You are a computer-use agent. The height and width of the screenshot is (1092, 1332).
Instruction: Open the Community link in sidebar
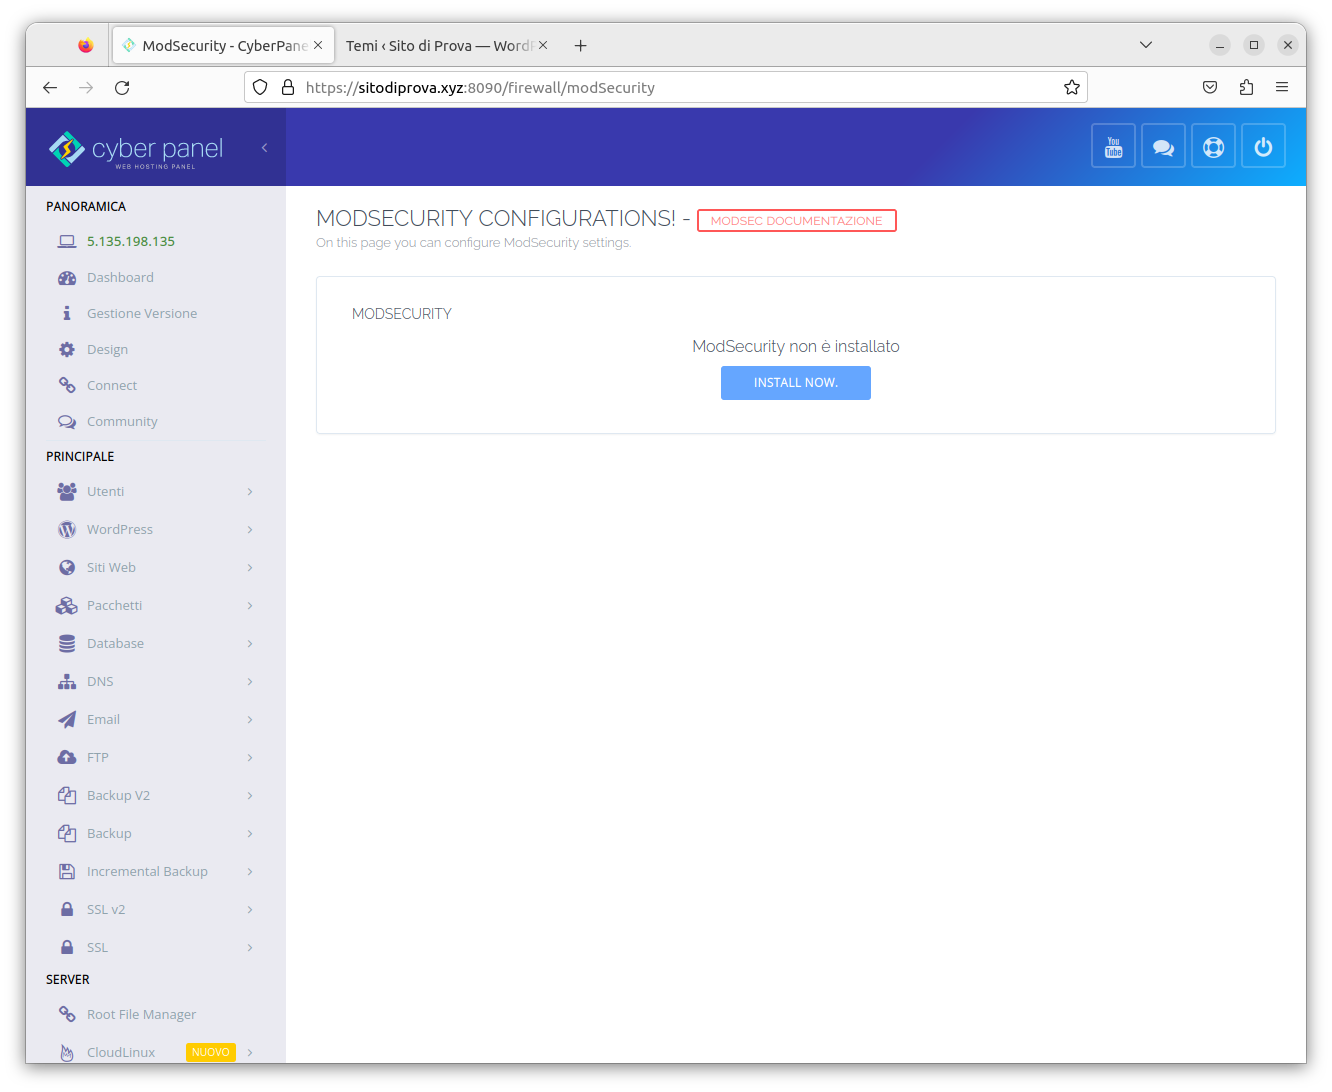click(122, 421)
